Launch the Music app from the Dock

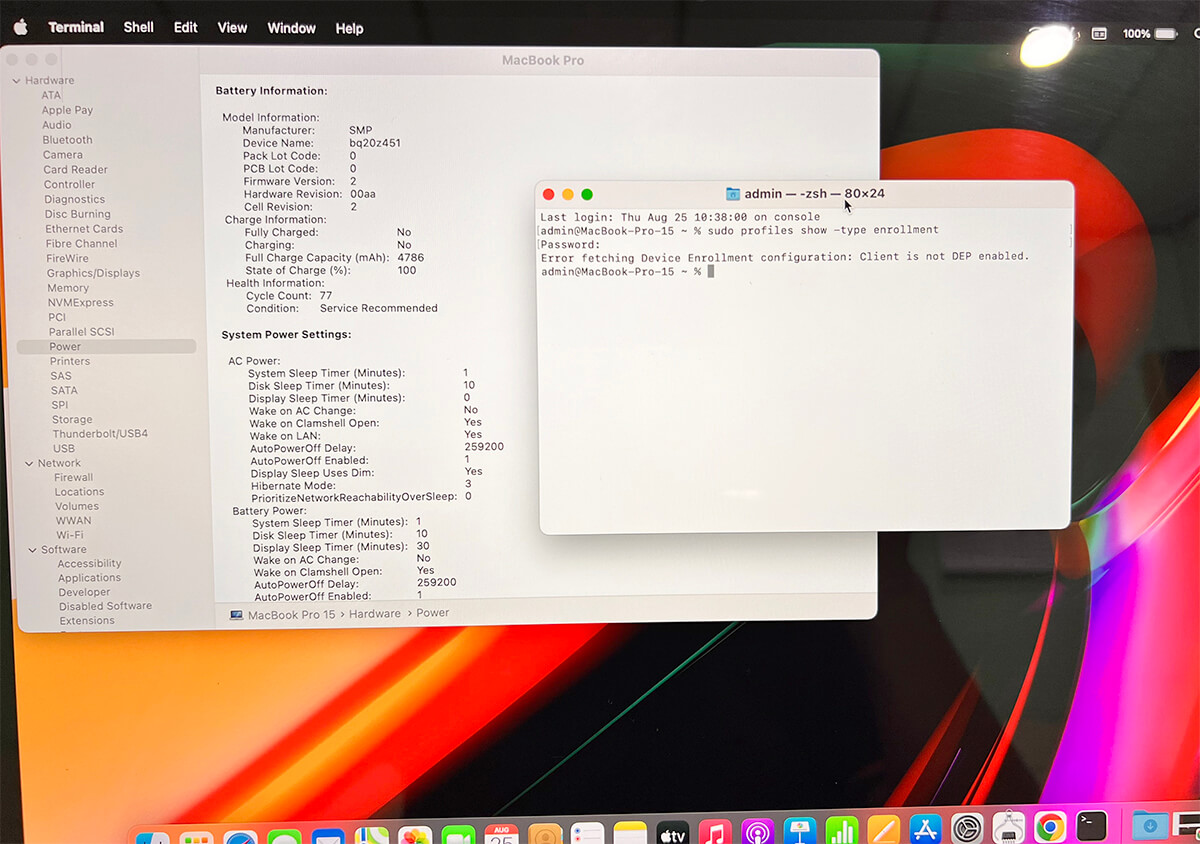pos(715,831)
